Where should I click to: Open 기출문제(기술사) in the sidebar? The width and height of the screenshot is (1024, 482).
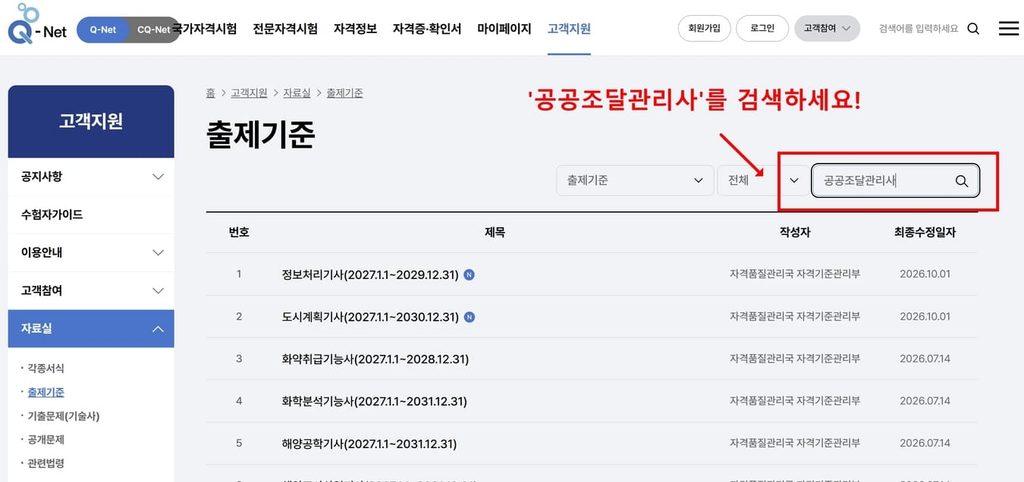[63, 416]
